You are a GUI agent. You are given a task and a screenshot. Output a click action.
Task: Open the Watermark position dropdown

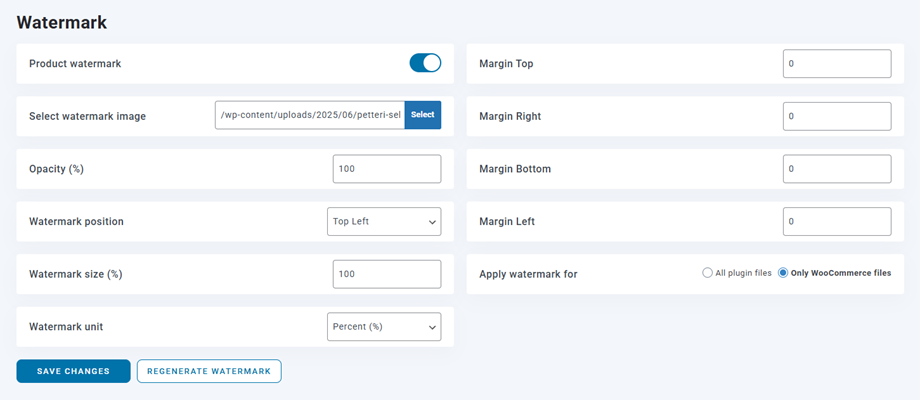click(383, 221)
